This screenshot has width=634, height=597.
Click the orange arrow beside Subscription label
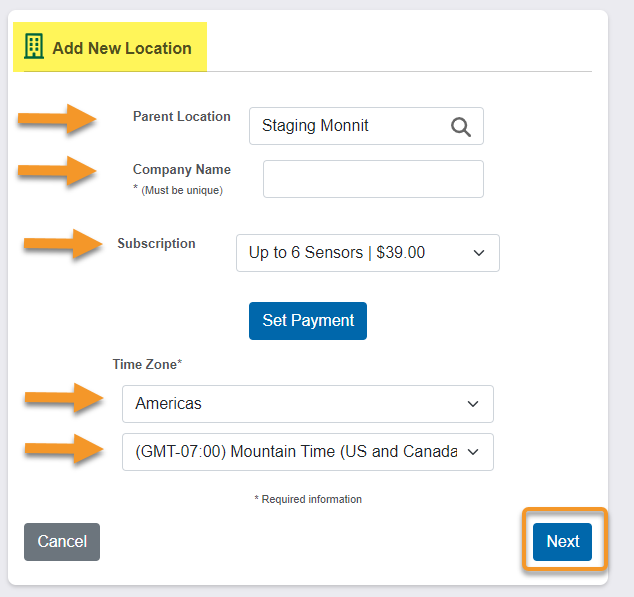pyautogui.click(x=63, y=243)
